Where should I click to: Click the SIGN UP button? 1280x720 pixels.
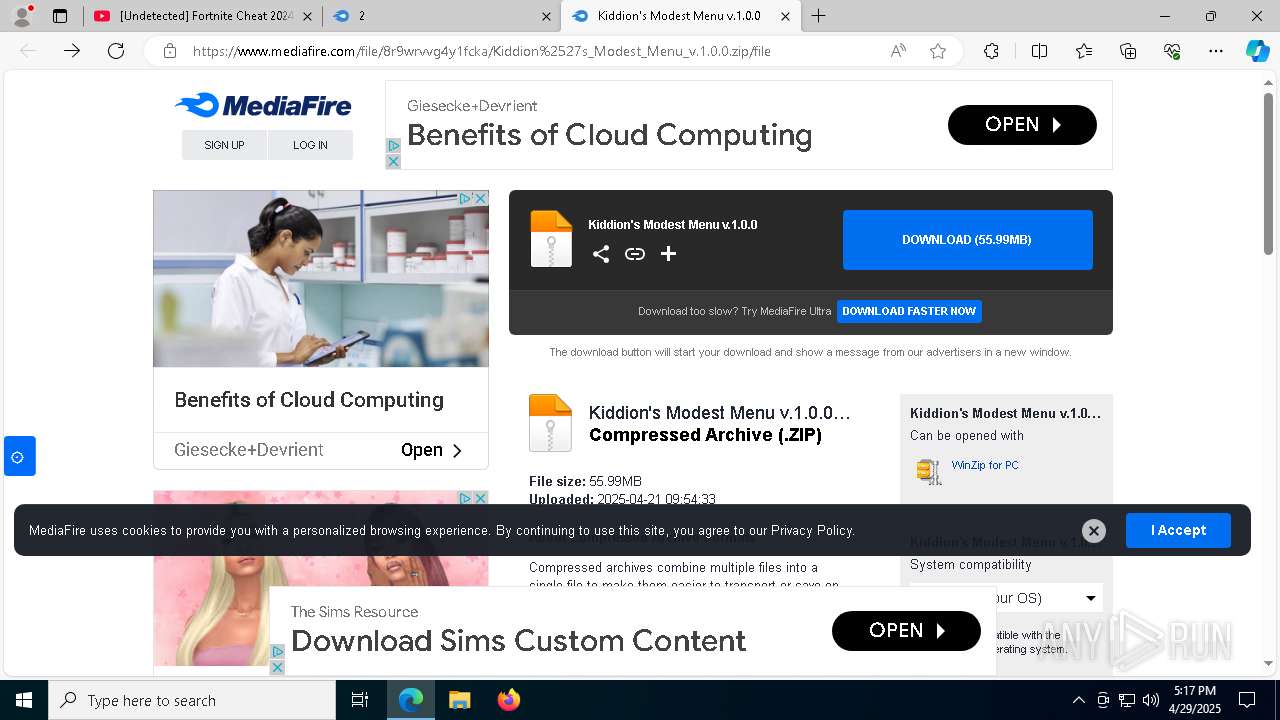pyautogui.click(x=224, y=145)
